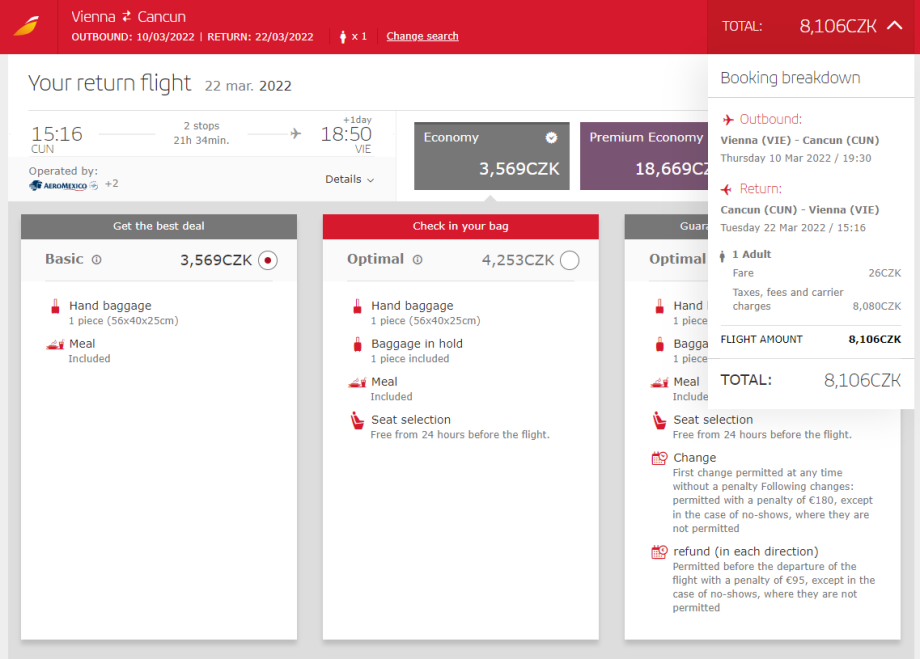This screenshot has height=659, width=920.
Task: Click the info icon beside Basic fare
Action: point(97,260)
